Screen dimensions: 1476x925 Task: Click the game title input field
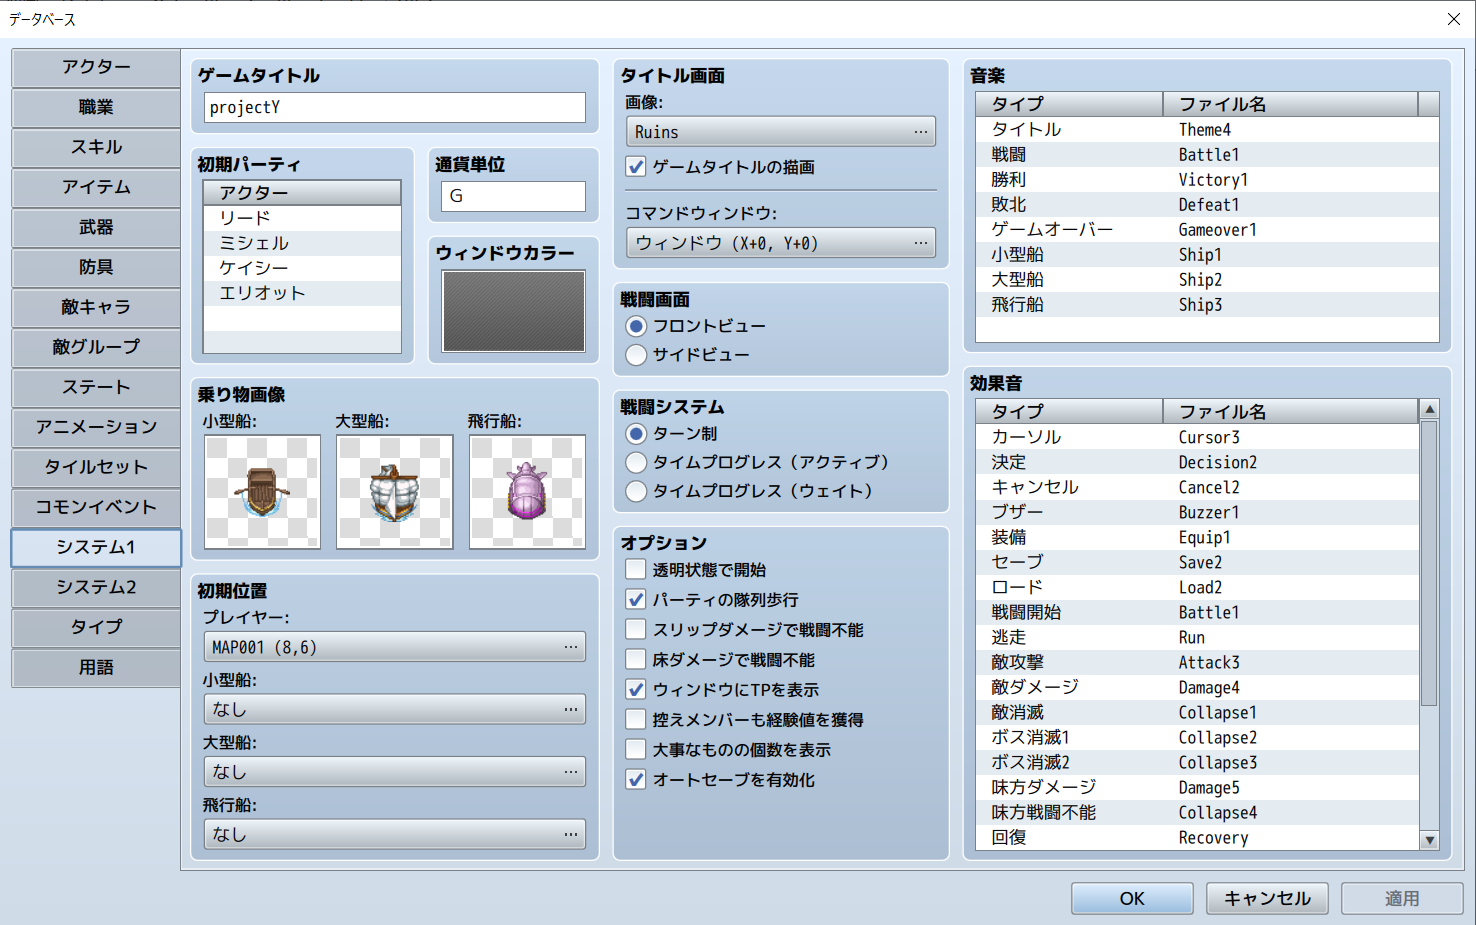(x=395, y=108)
